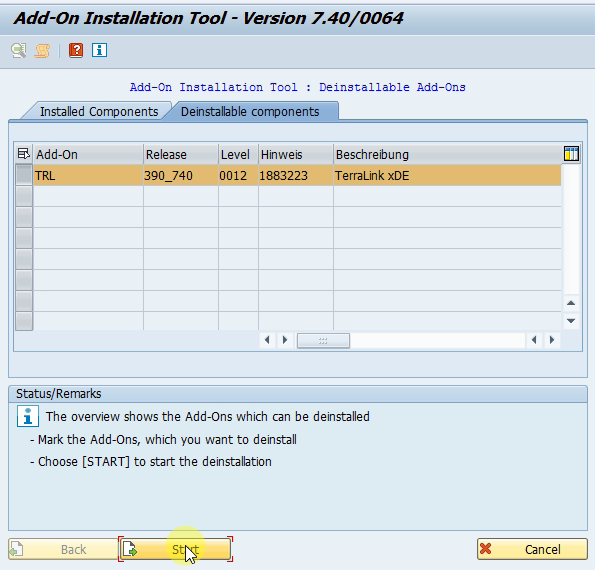Start the deinstallation with Start button

point(175,549)
